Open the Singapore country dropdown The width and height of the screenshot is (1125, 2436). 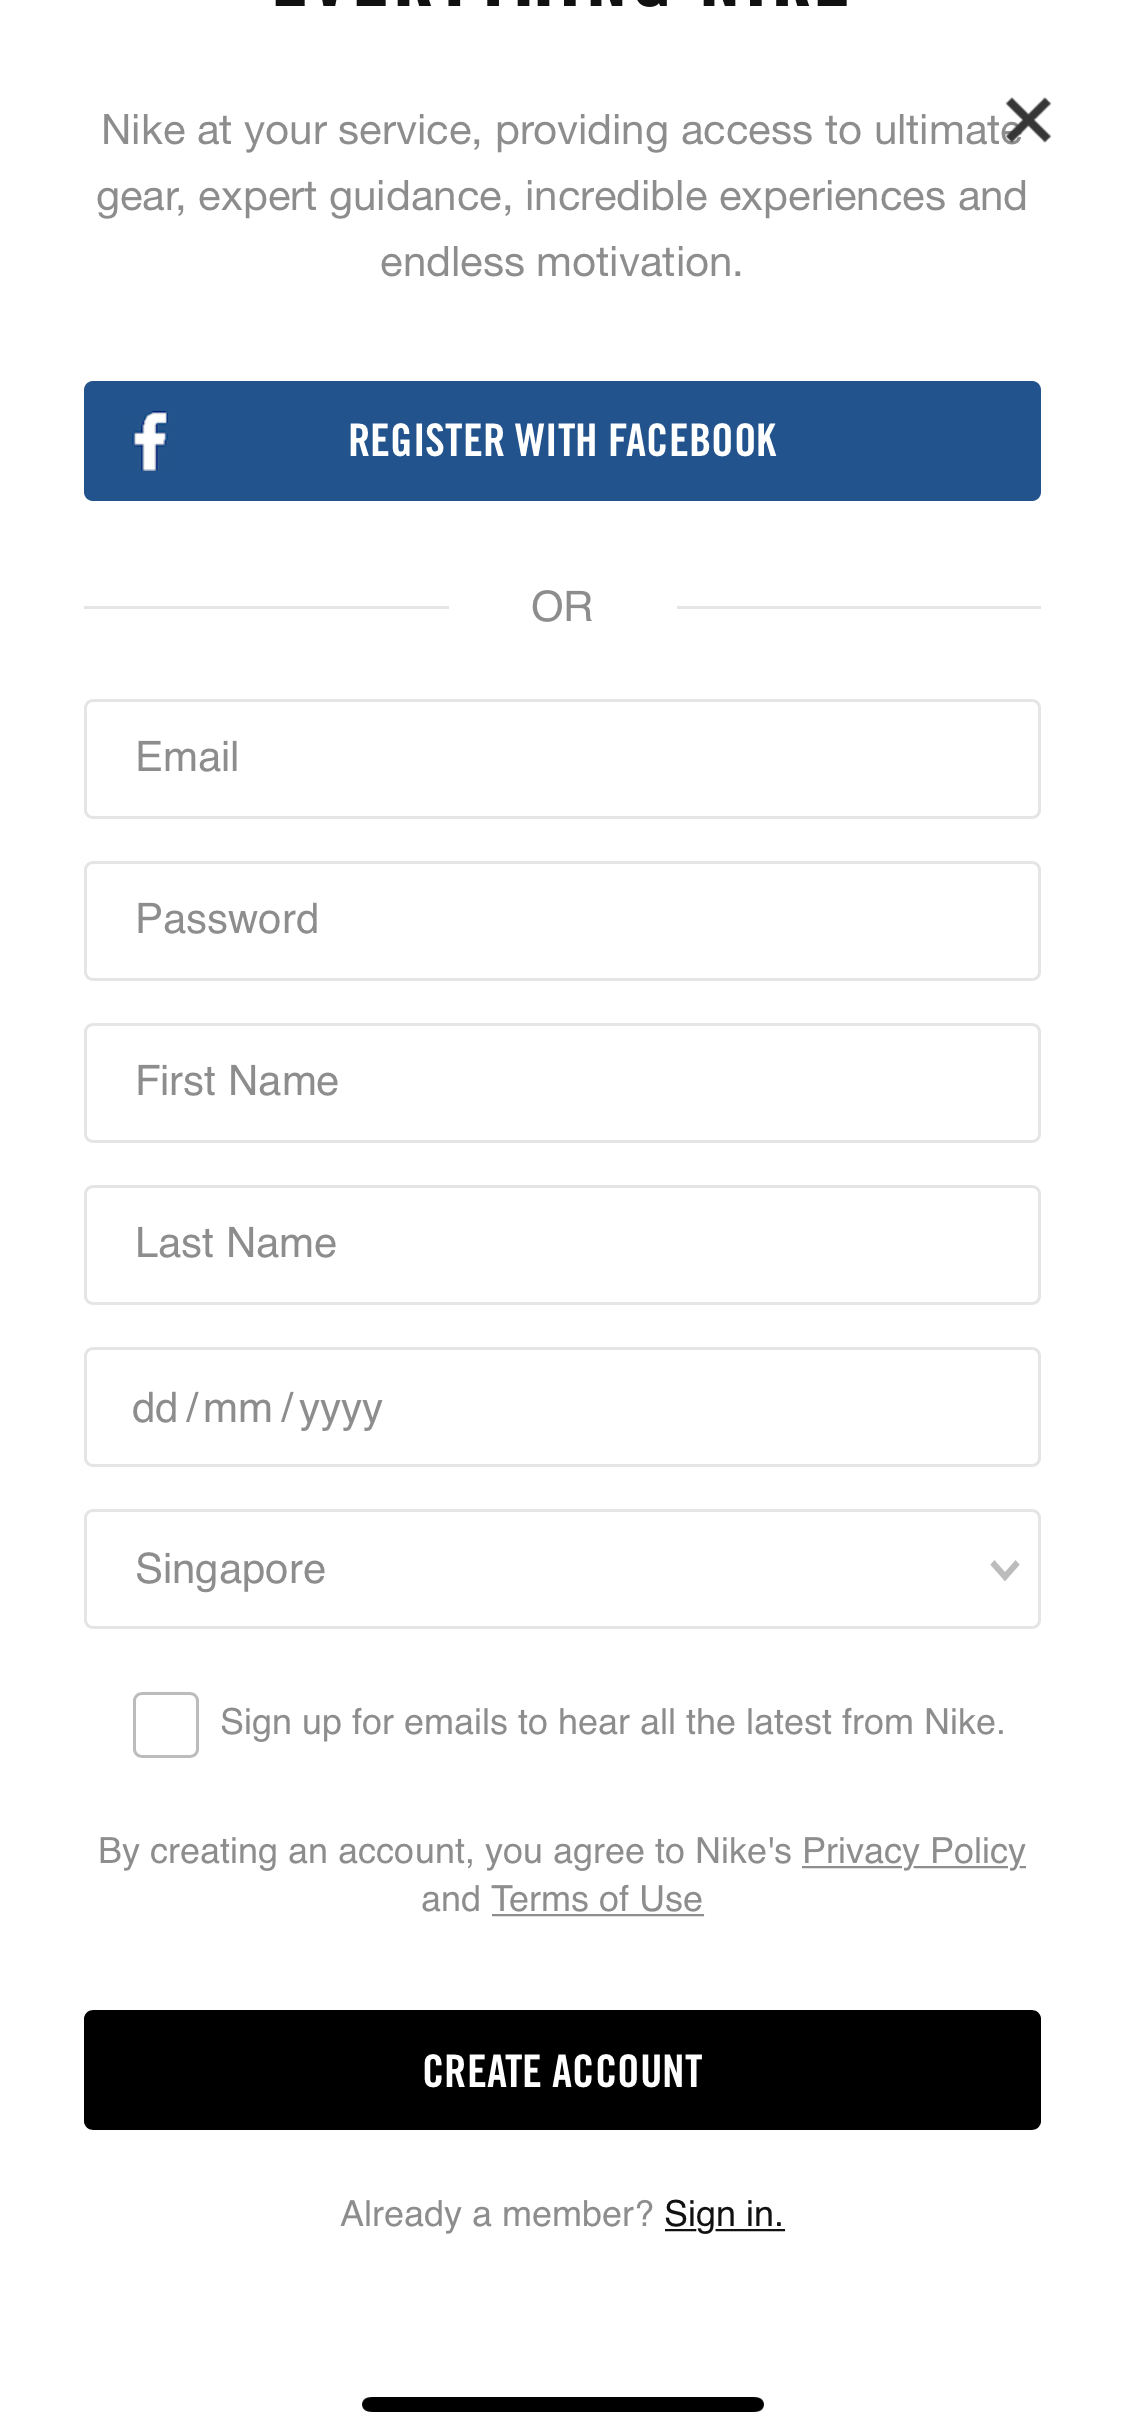[562, 1569]
